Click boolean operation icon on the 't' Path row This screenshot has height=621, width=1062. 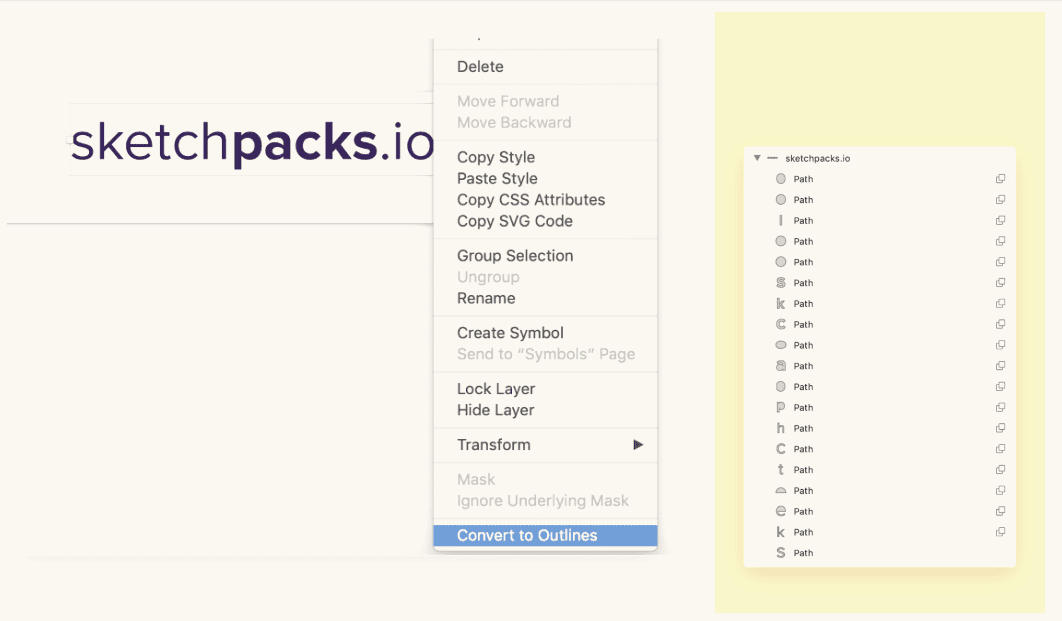click(1000, 469)
